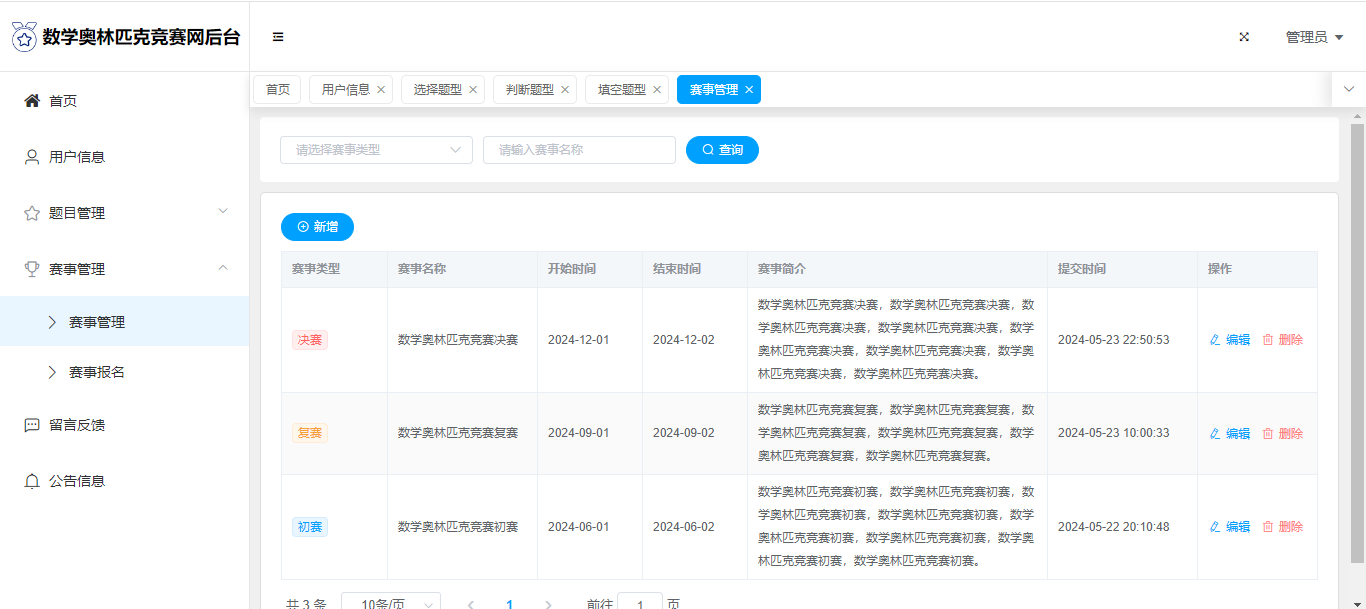Expand the tabs overflow chevron
Screen dimensions: 1366x609
[1348, 89]
